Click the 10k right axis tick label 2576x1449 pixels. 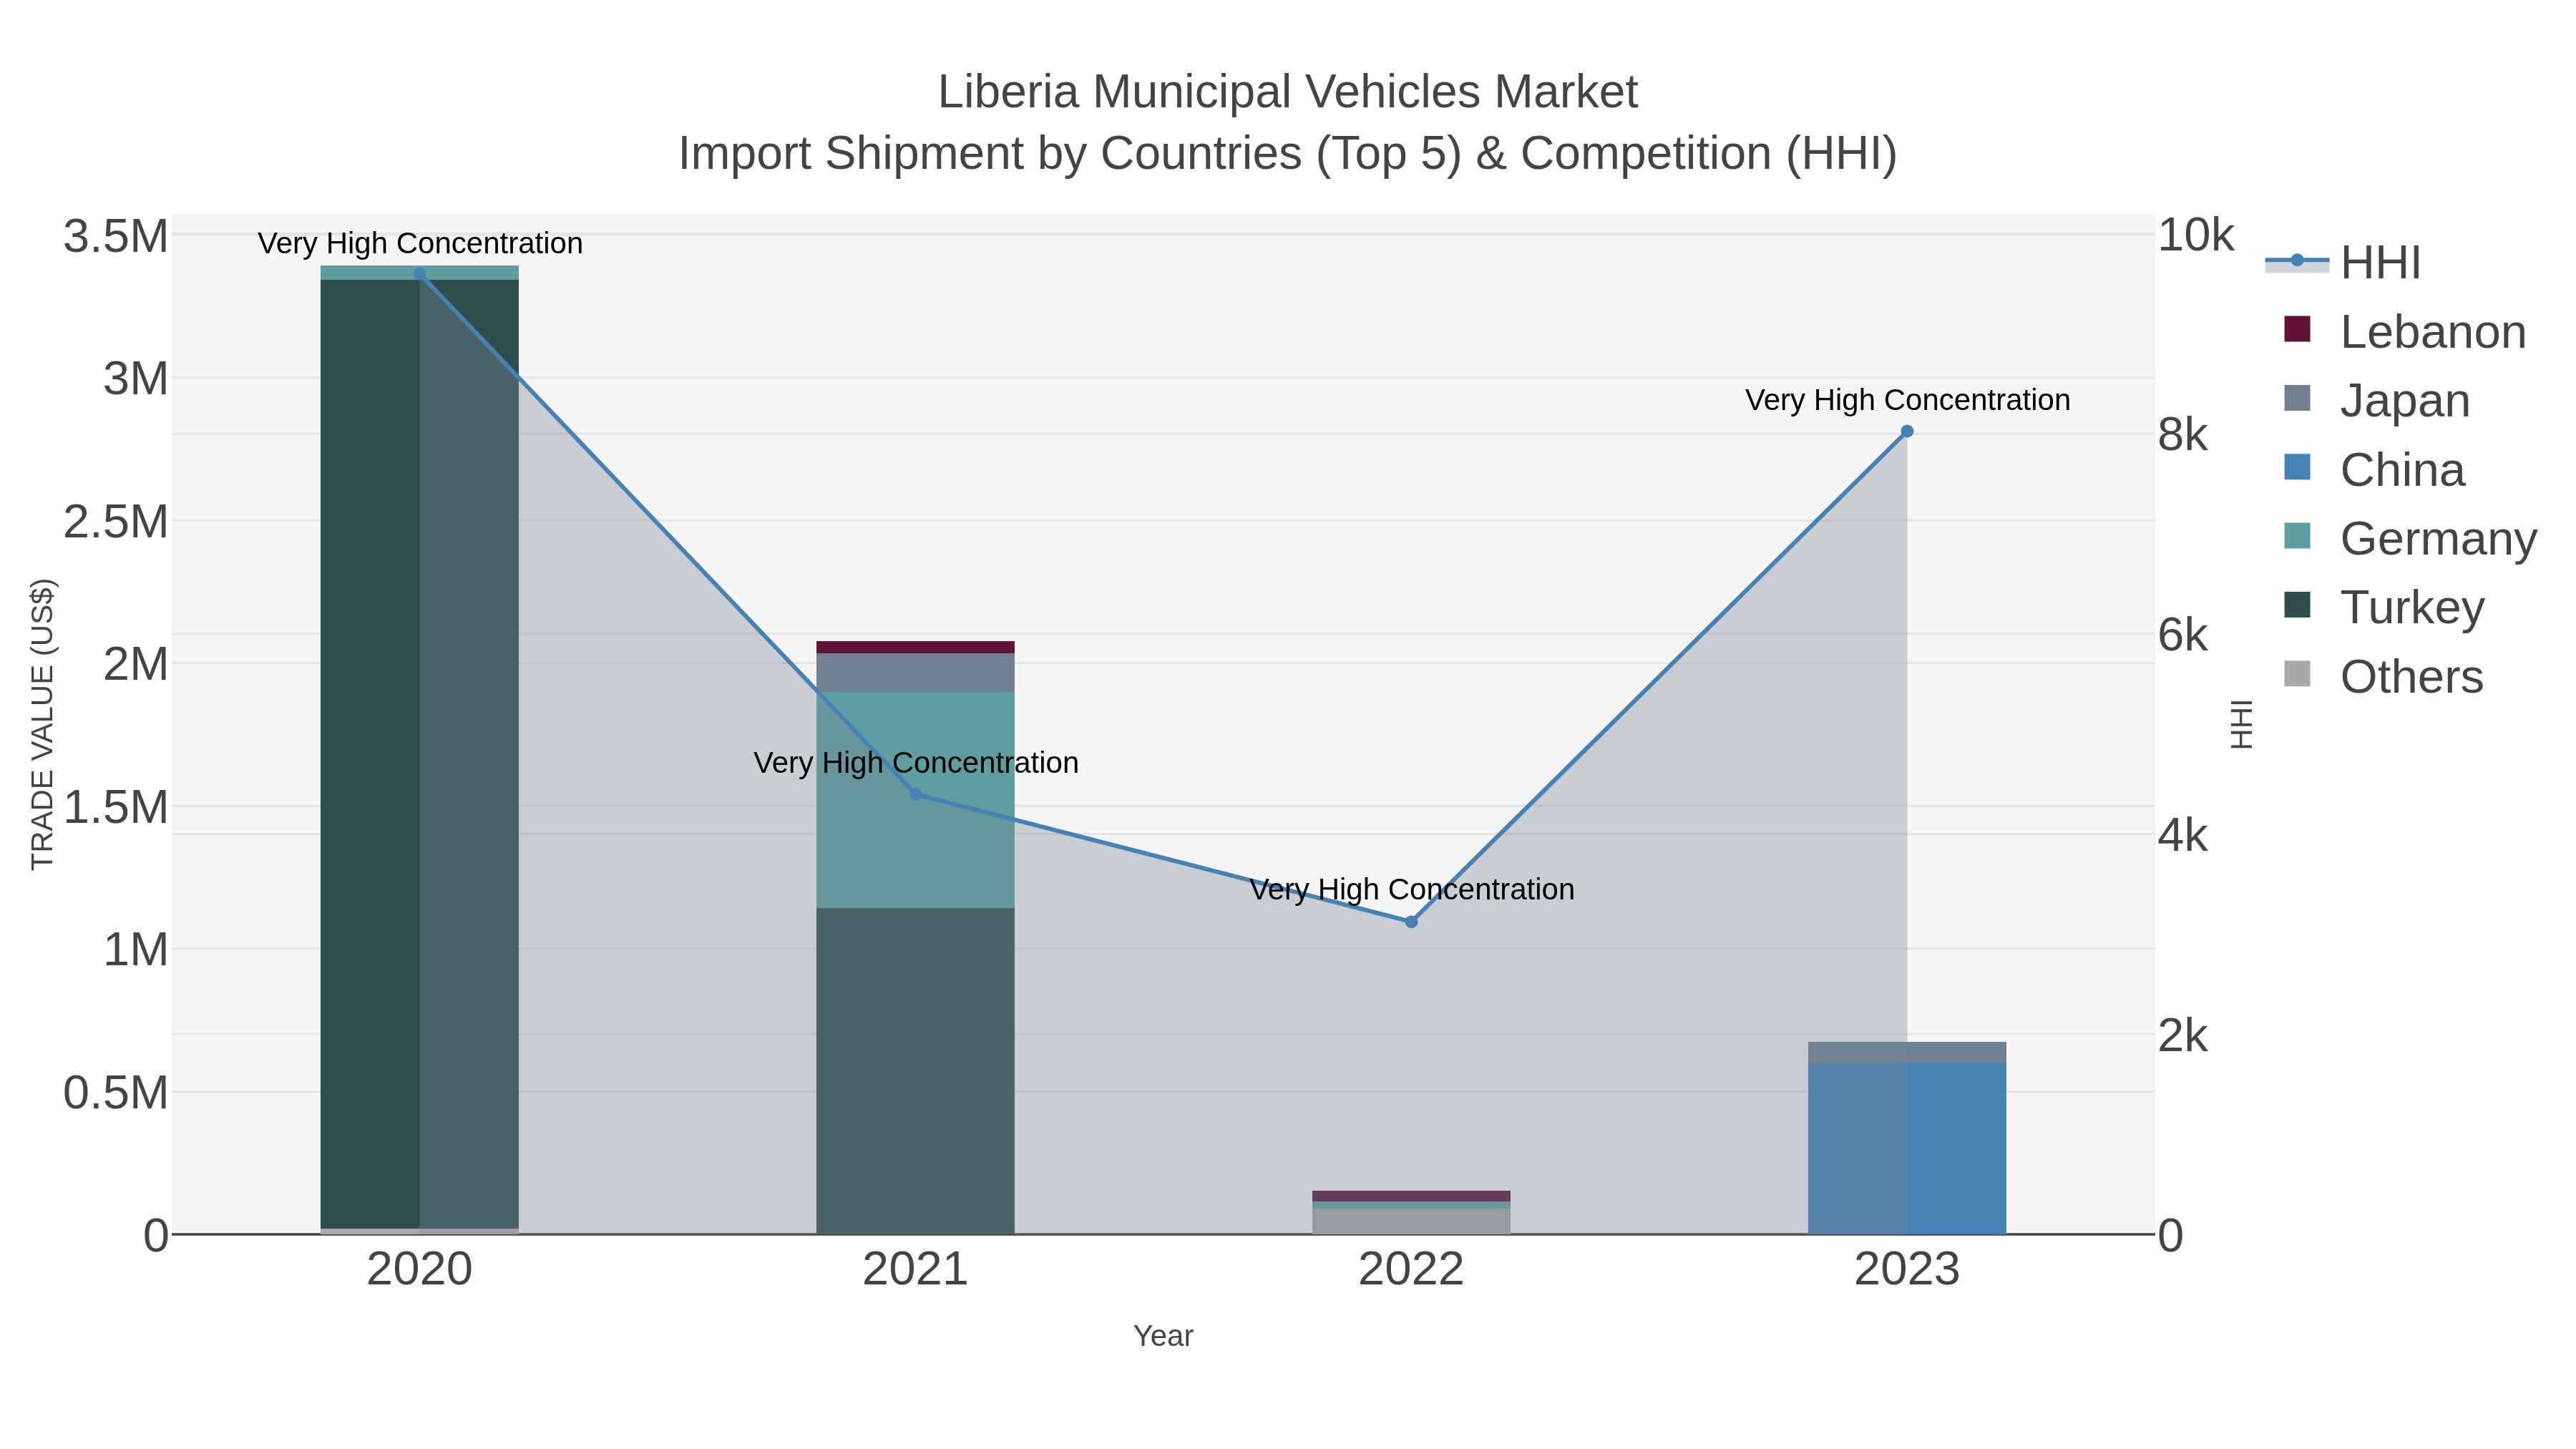(2196, 235)
